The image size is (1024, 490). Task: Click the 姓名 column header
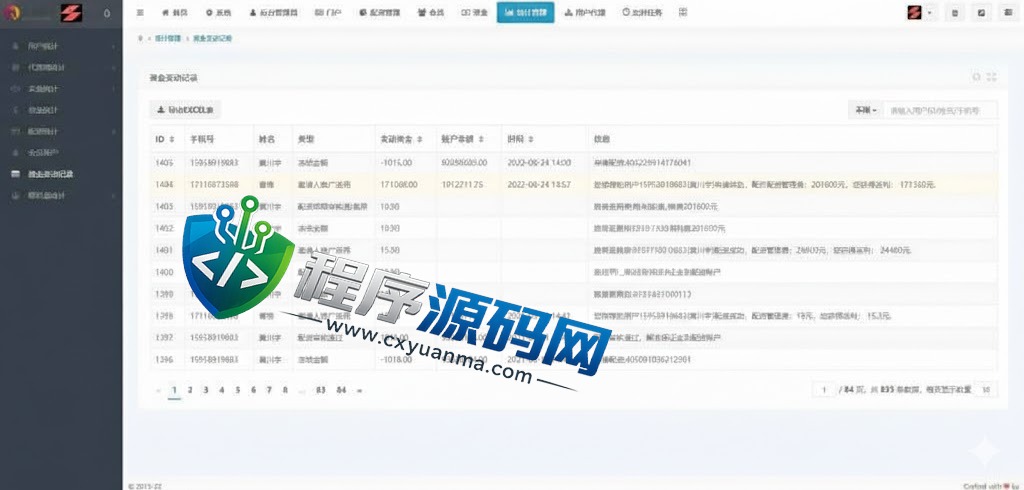(x=266, y=139)
